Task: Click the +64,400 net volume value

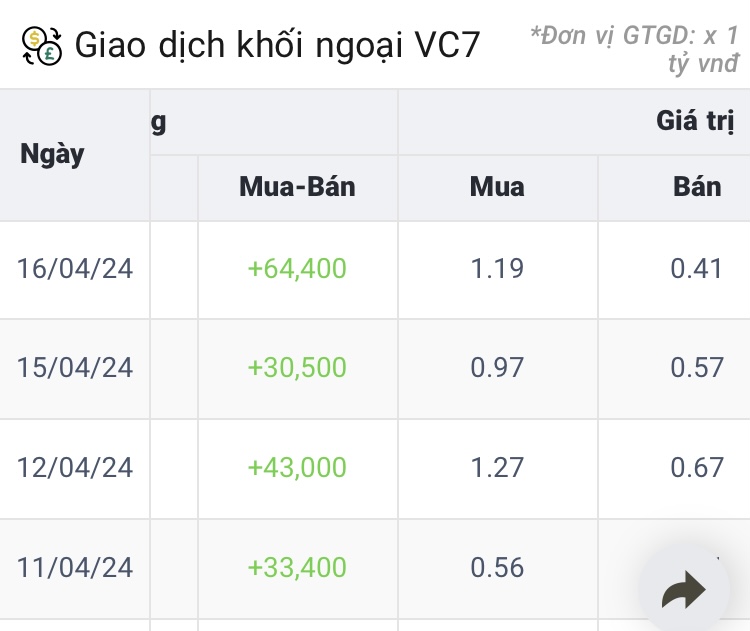Action: click(297, 268)
